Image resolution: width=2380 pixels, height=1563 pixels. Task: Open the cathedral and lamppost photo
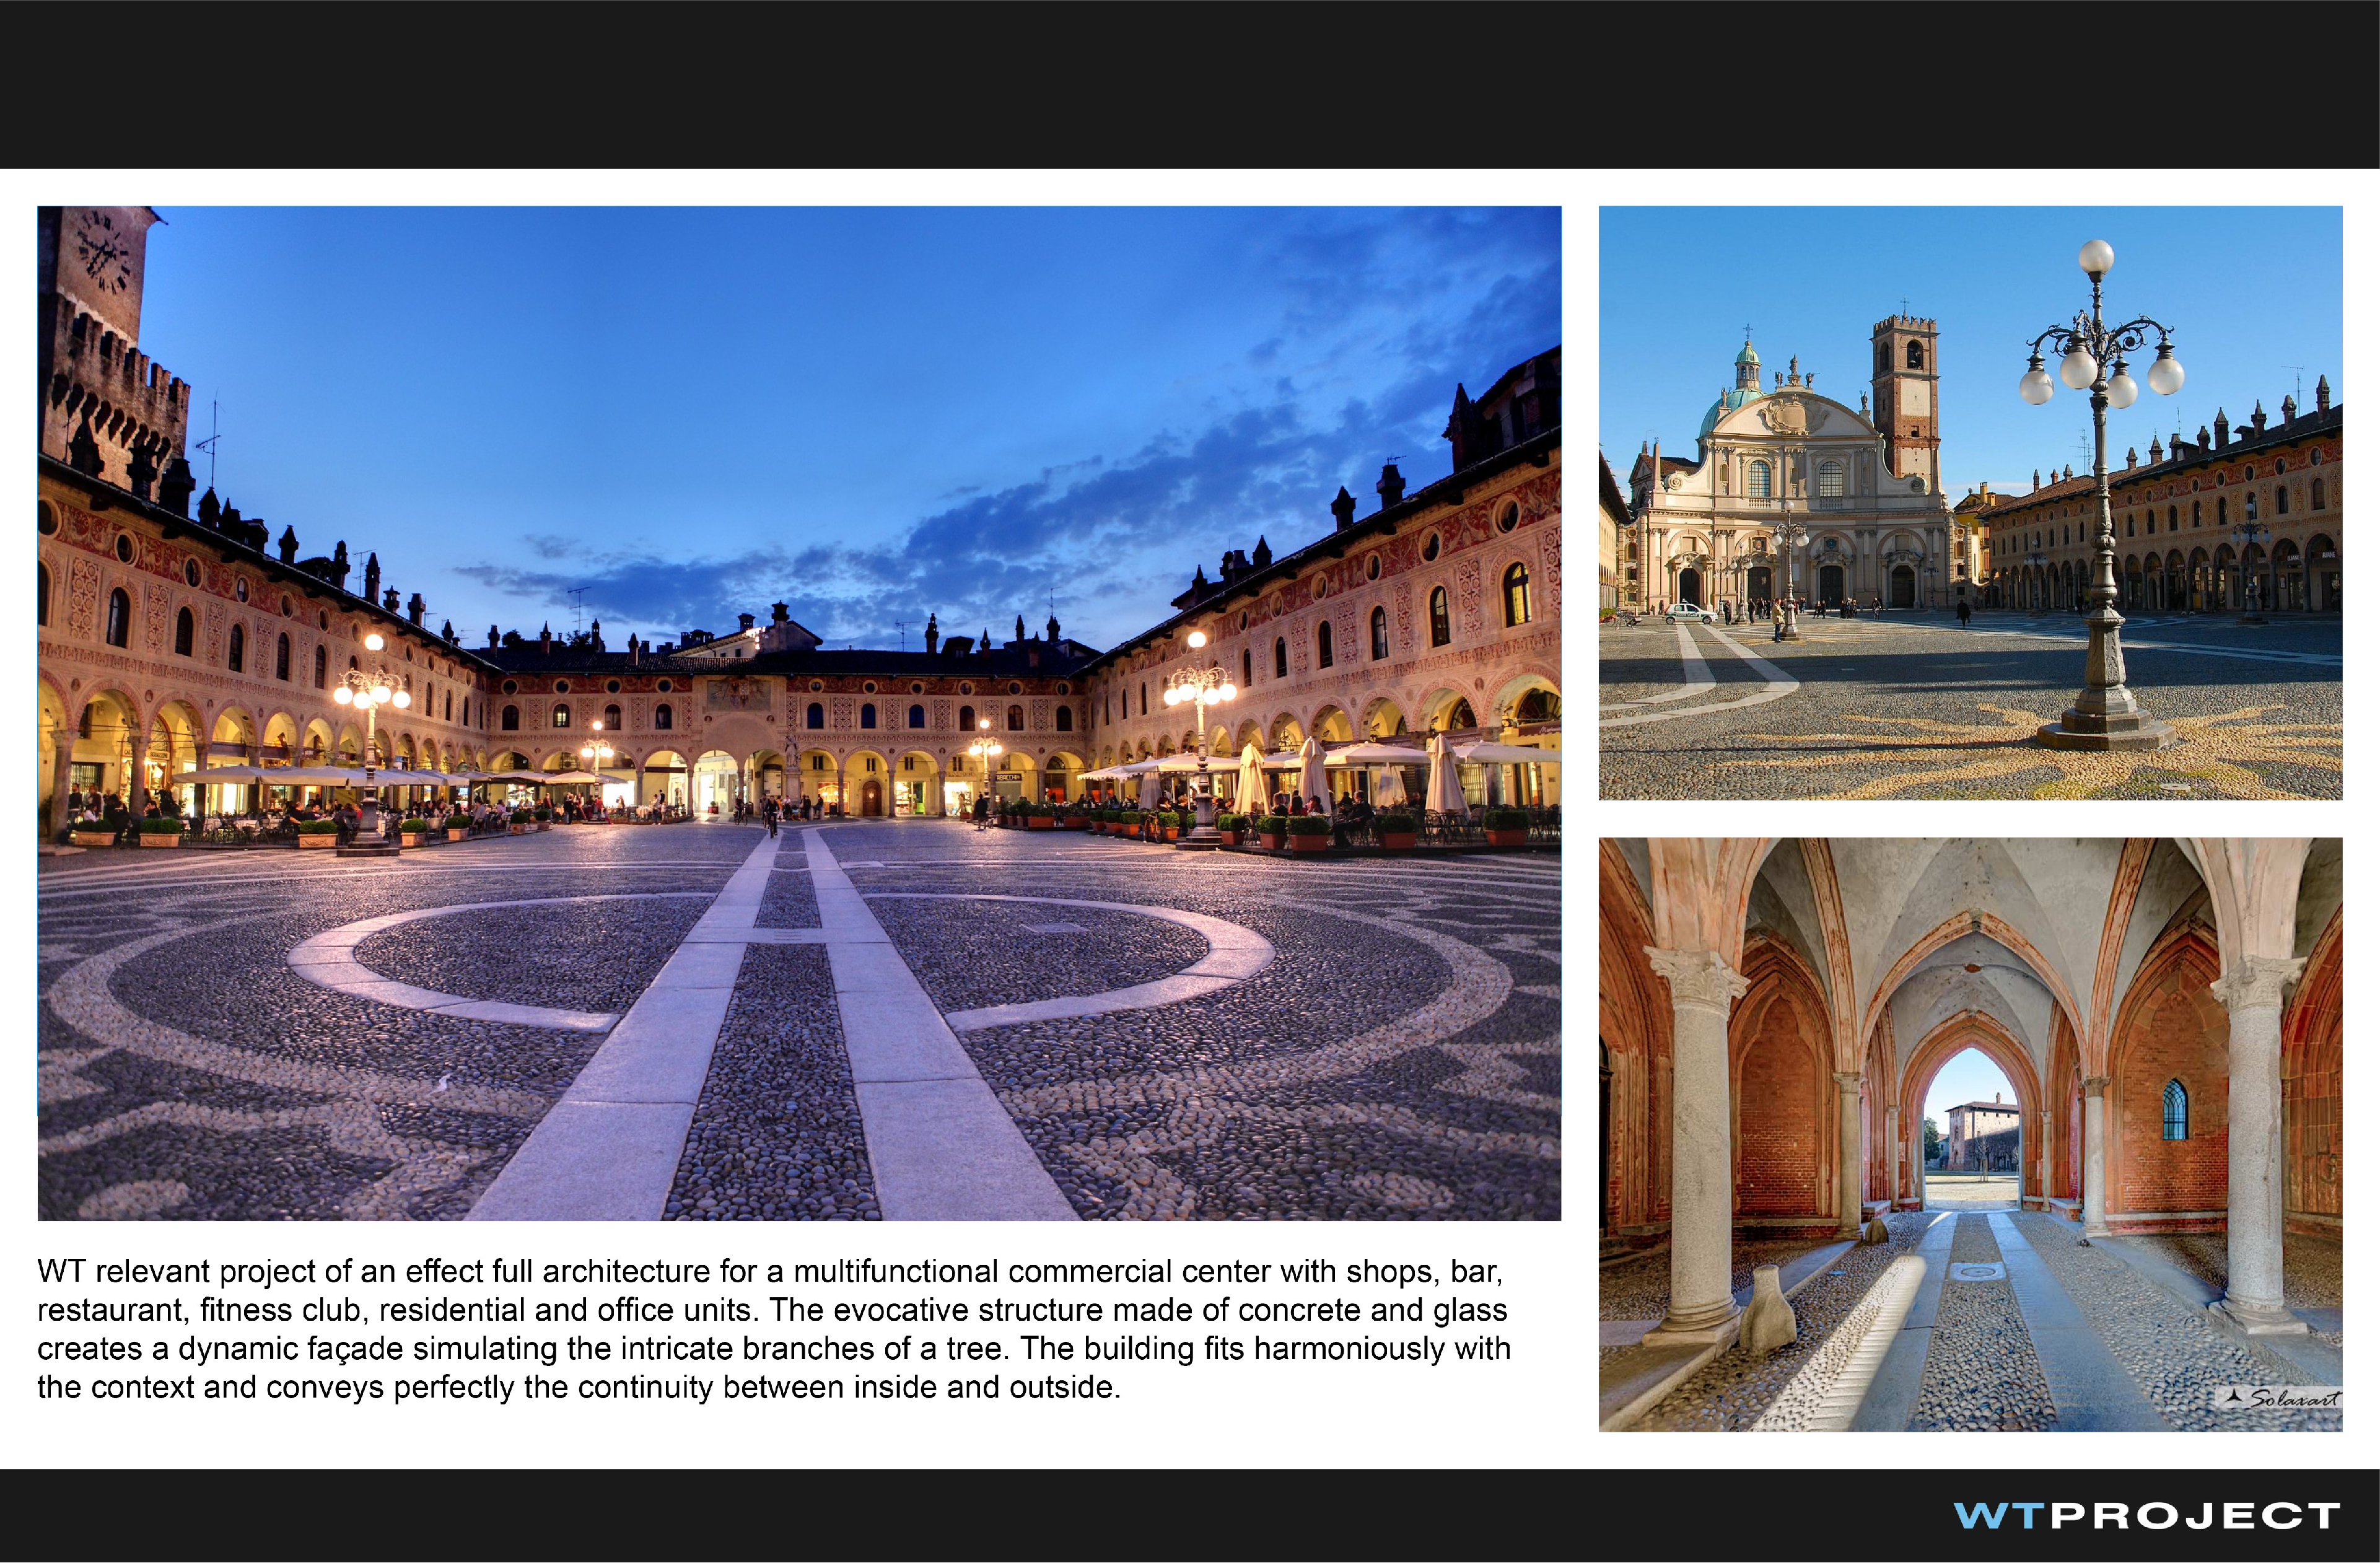1970,503
